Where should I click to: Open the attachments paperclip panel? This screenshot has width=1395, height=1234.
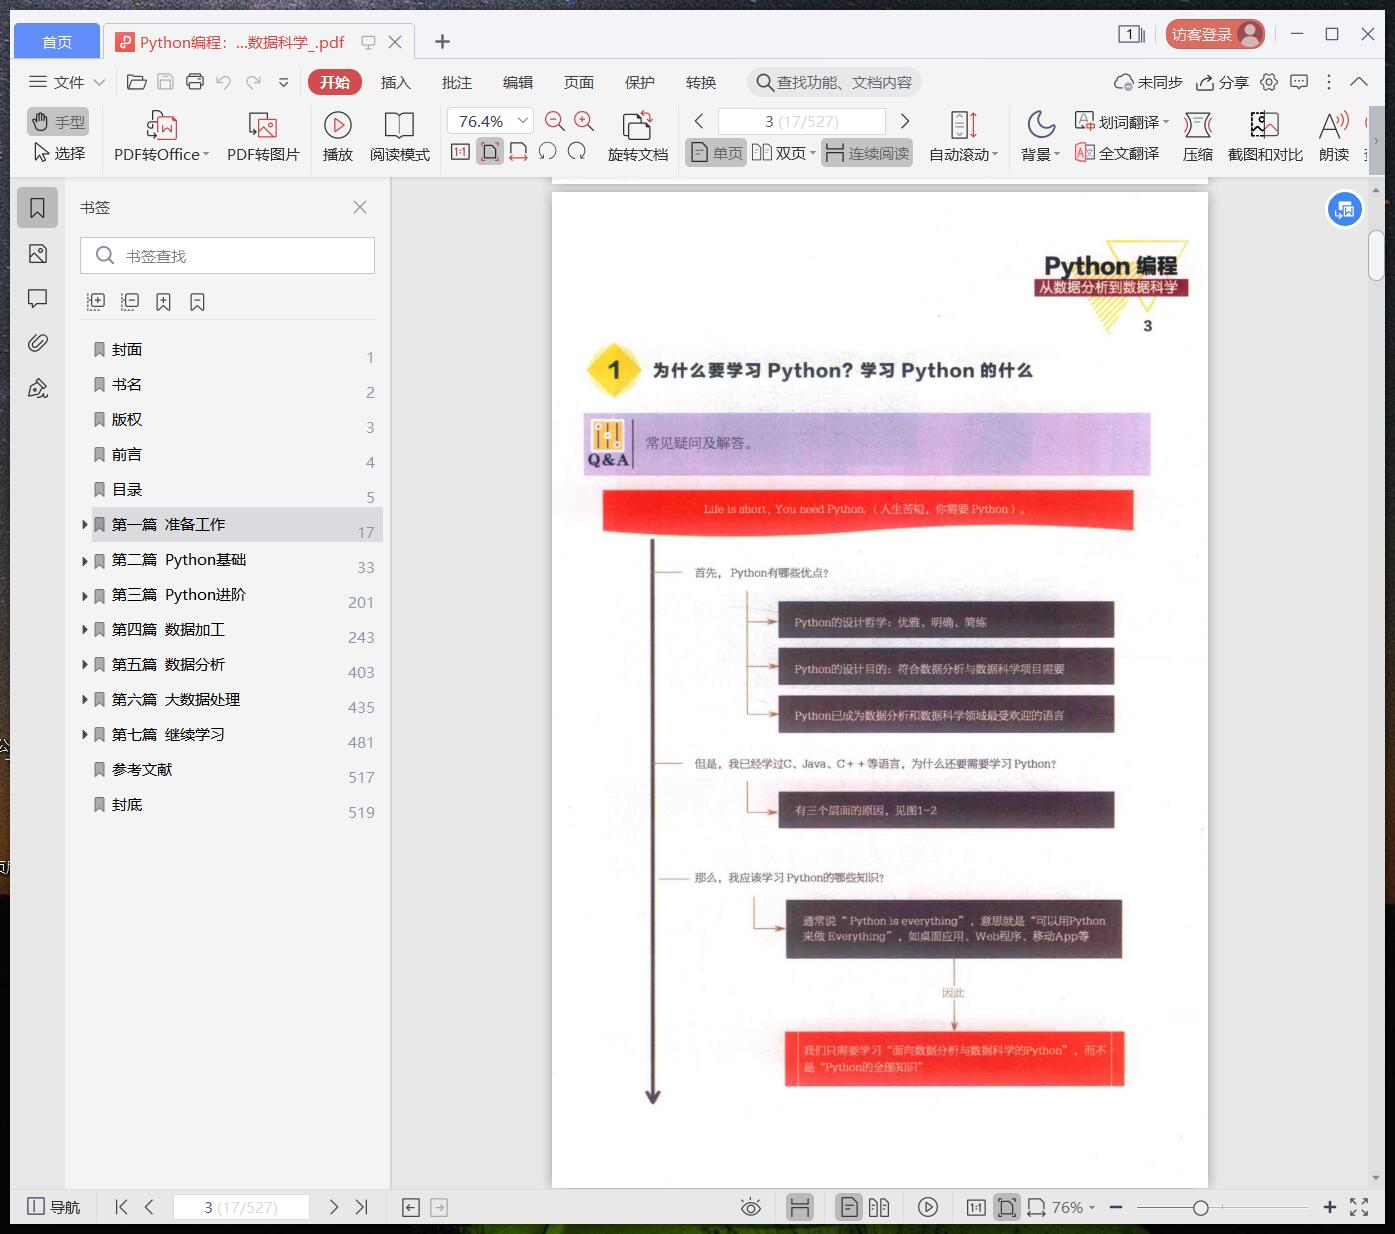38,343
